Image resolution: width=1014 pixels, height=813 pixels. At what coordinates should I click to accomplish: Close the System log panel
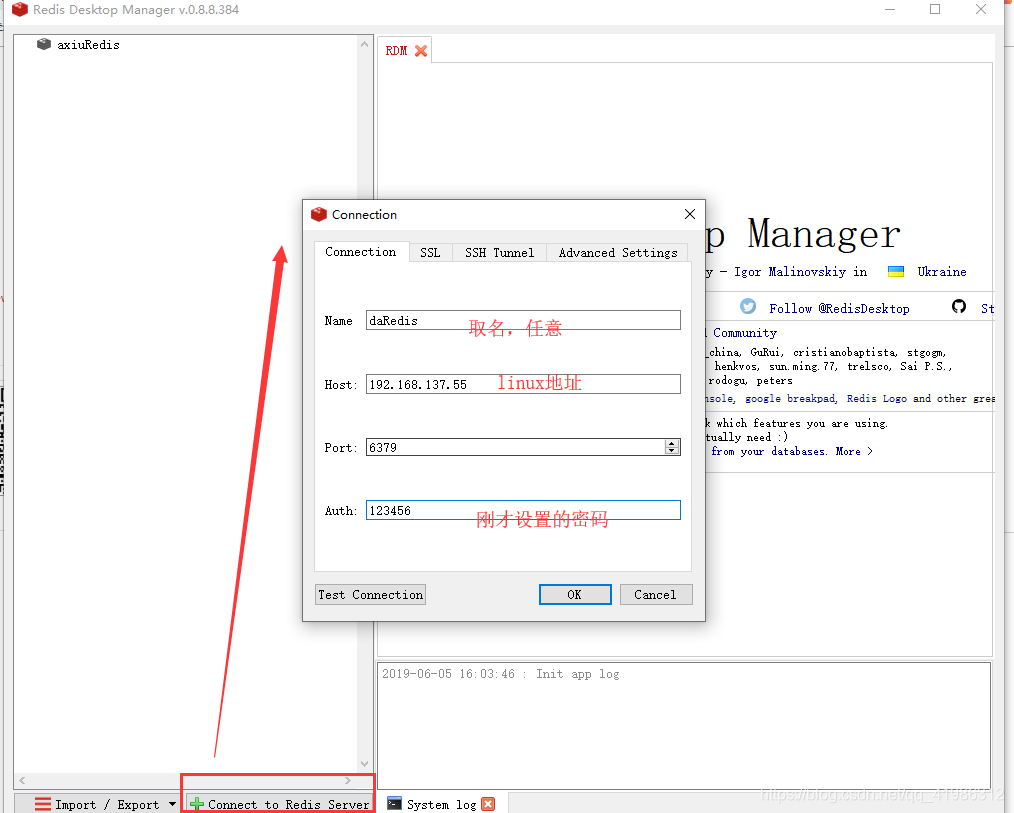[488, 804]
